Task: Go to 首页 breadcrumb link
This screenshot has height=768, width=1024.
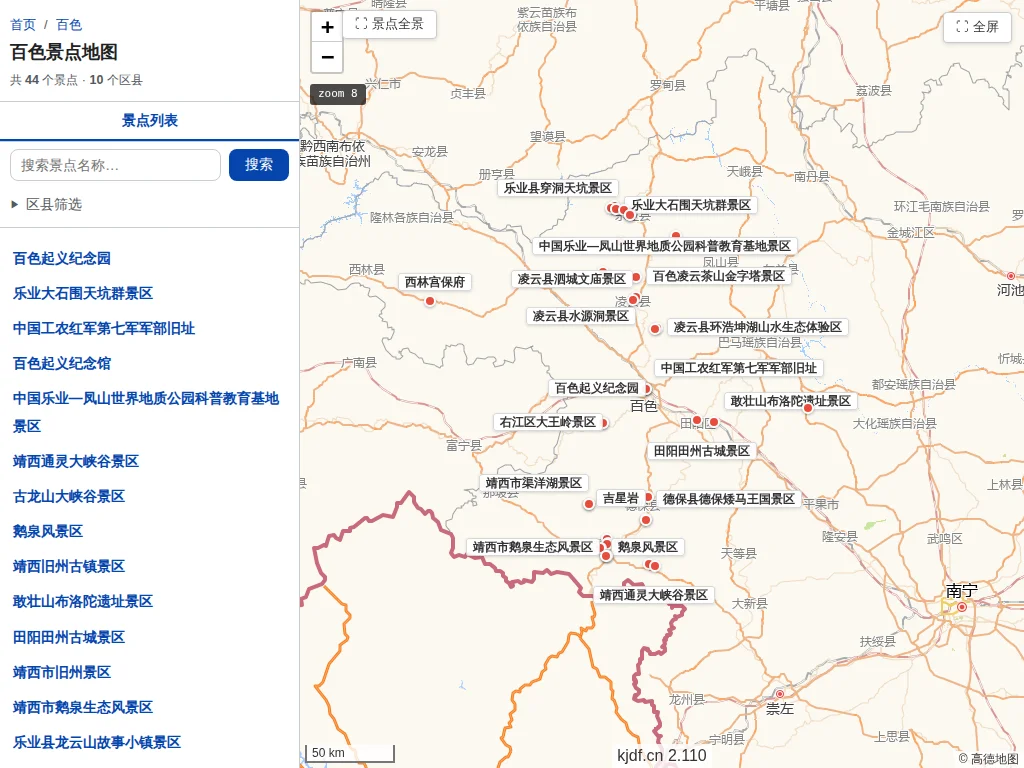Action: 23,25
